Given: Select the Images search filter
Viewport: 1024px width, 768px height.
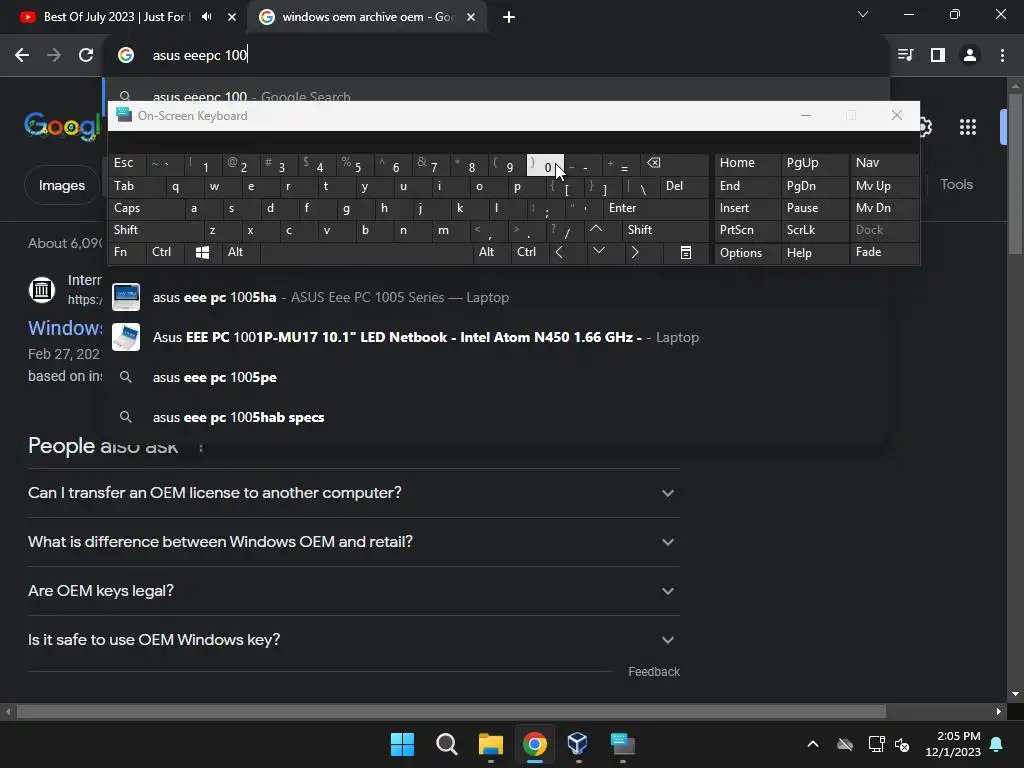Looking at the screenshot, I should 62,185.
